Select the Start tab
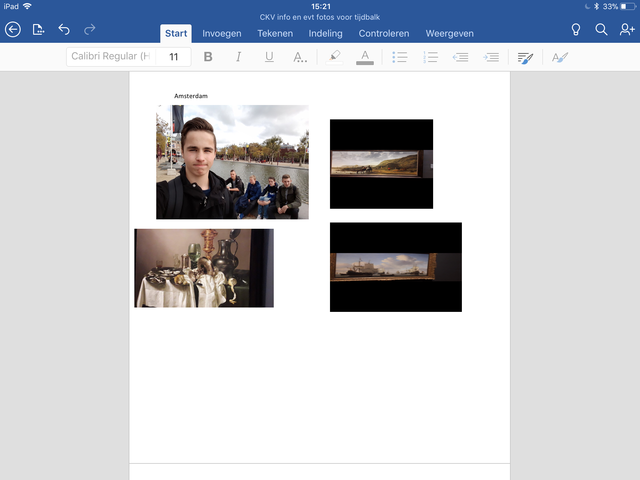The width and height of the screenshot is (640, 480). [x=176, y=33]
